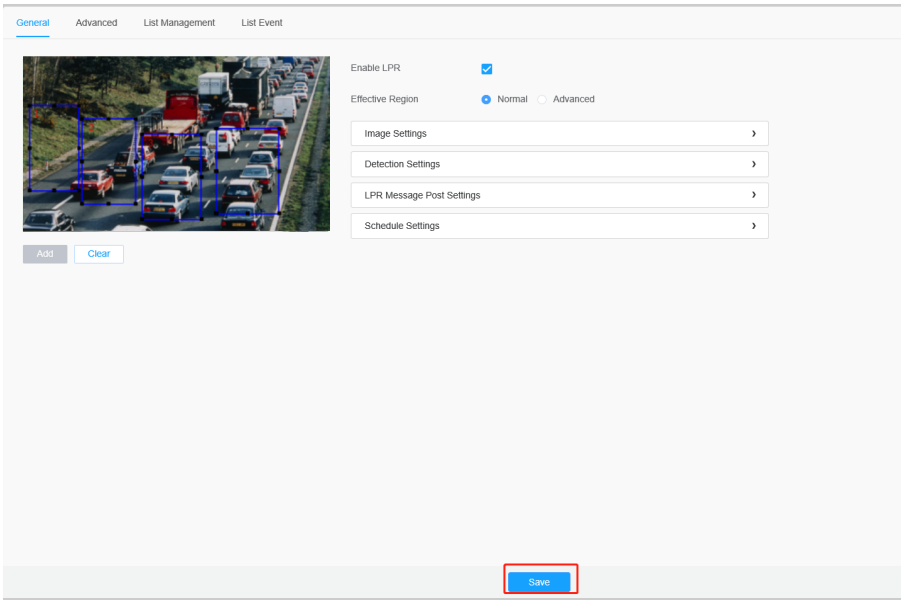Go to the List Management tab

tap(179, 23)
